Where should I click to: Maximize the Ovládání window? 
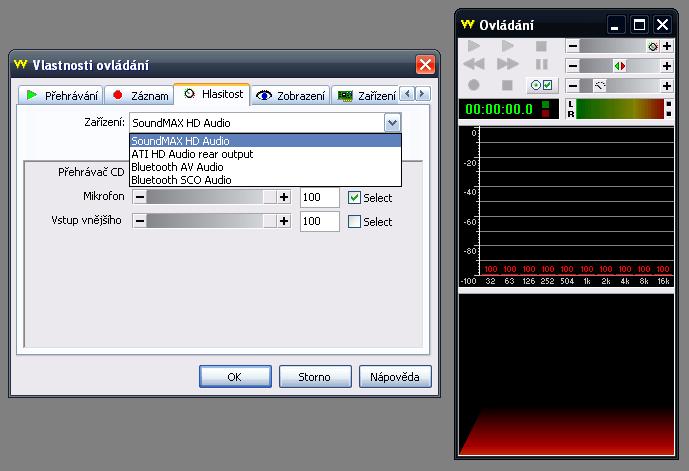point(639,25)
